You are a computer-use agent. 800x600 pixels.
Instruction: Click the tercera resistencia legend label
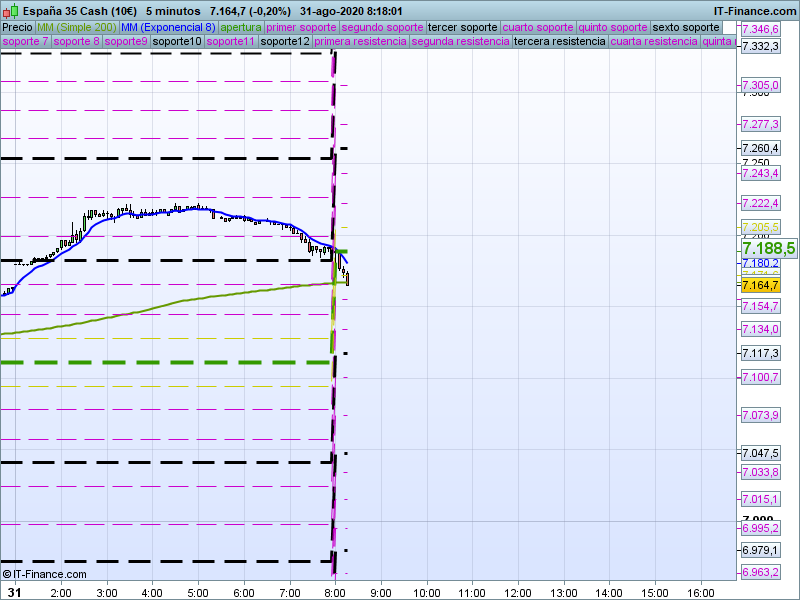[x=559, y=42]
